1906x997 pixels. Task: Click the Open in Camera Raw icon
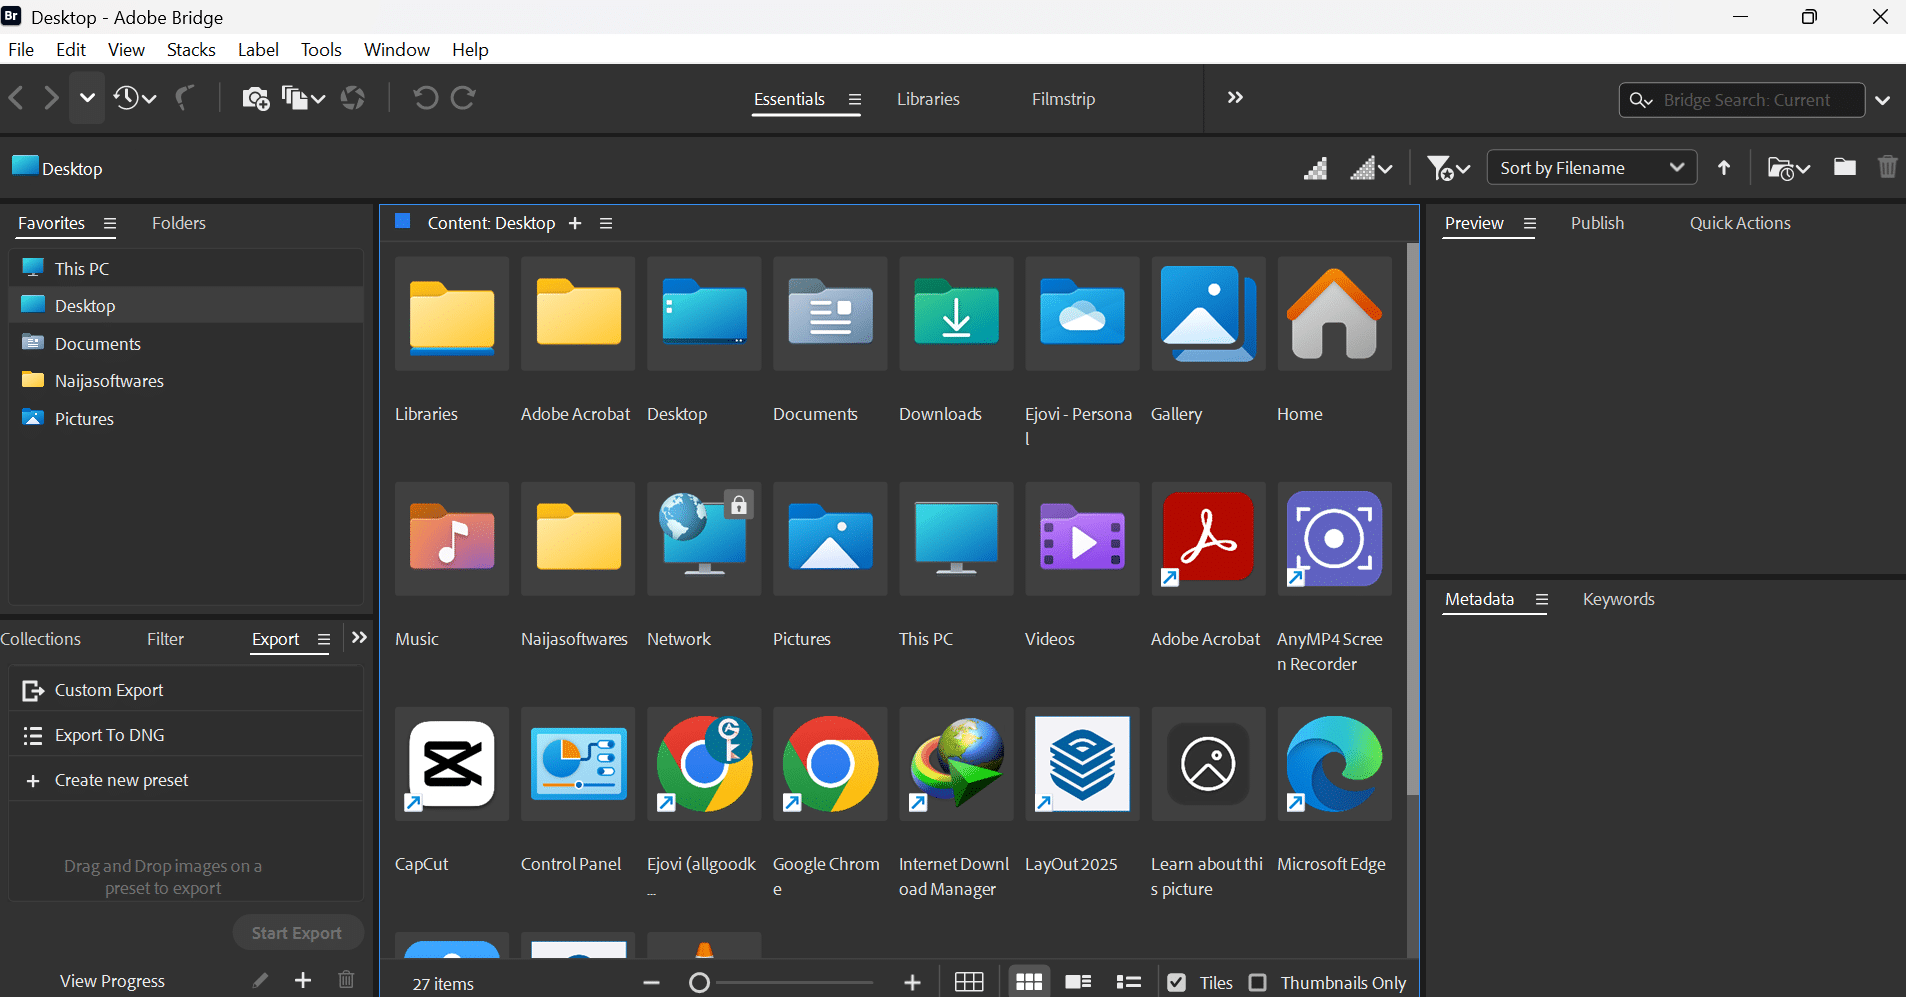tap(352, 98)
